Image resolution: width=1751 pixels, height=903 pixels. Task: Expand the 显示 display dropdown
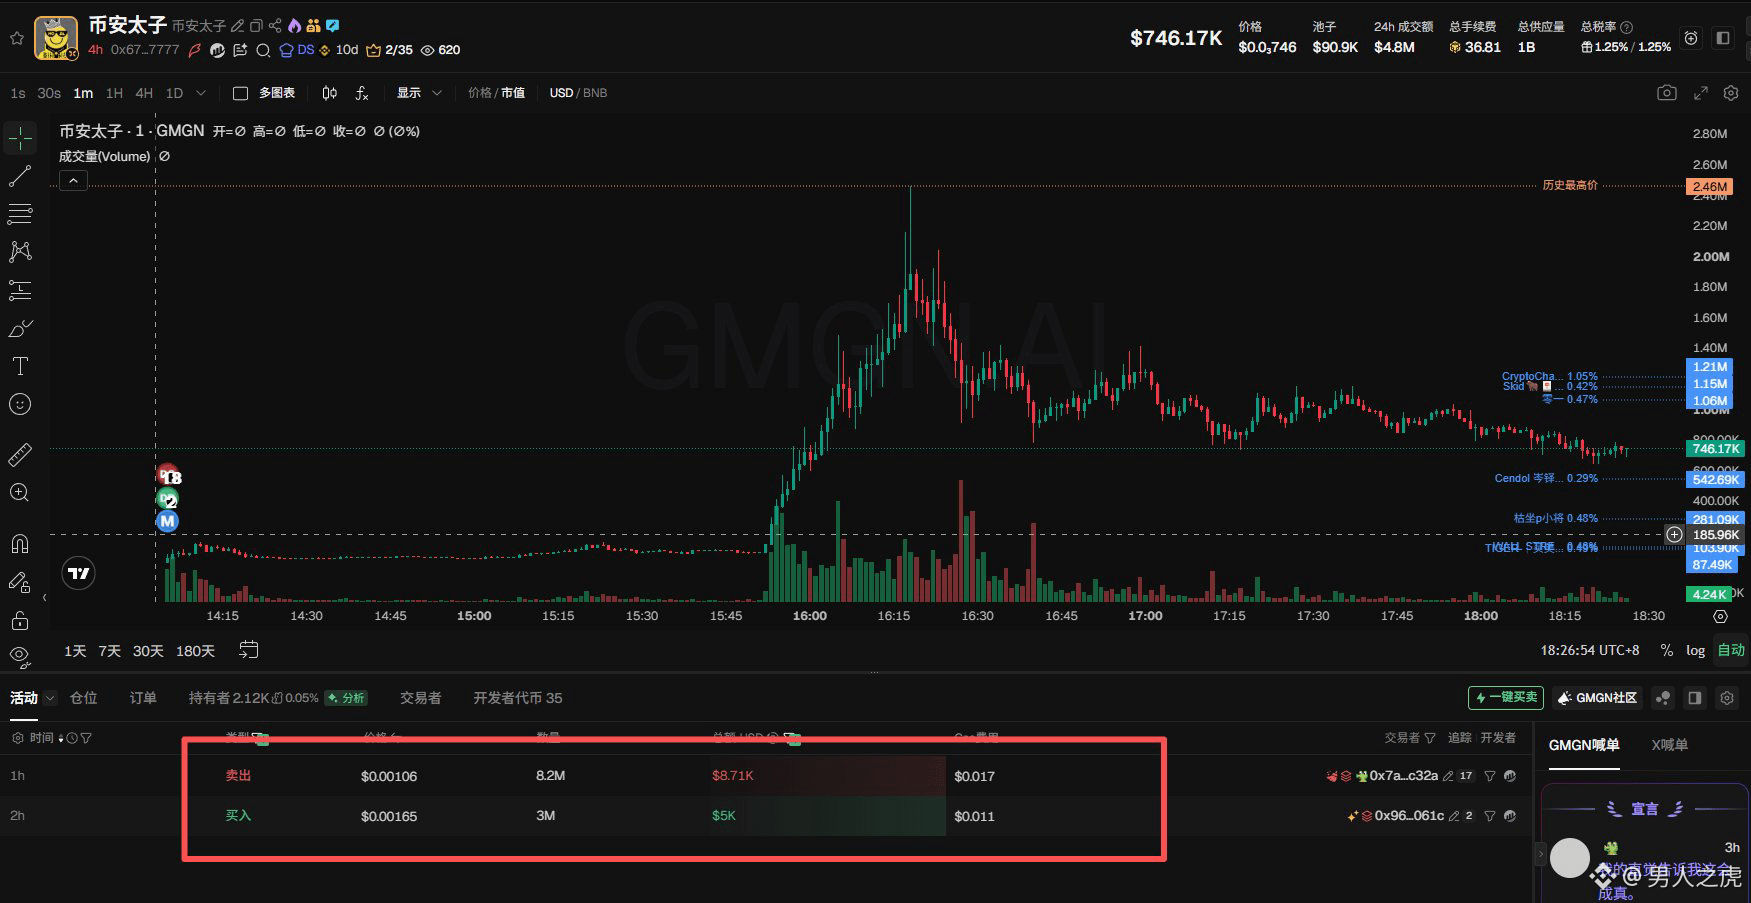click(419, 93)
